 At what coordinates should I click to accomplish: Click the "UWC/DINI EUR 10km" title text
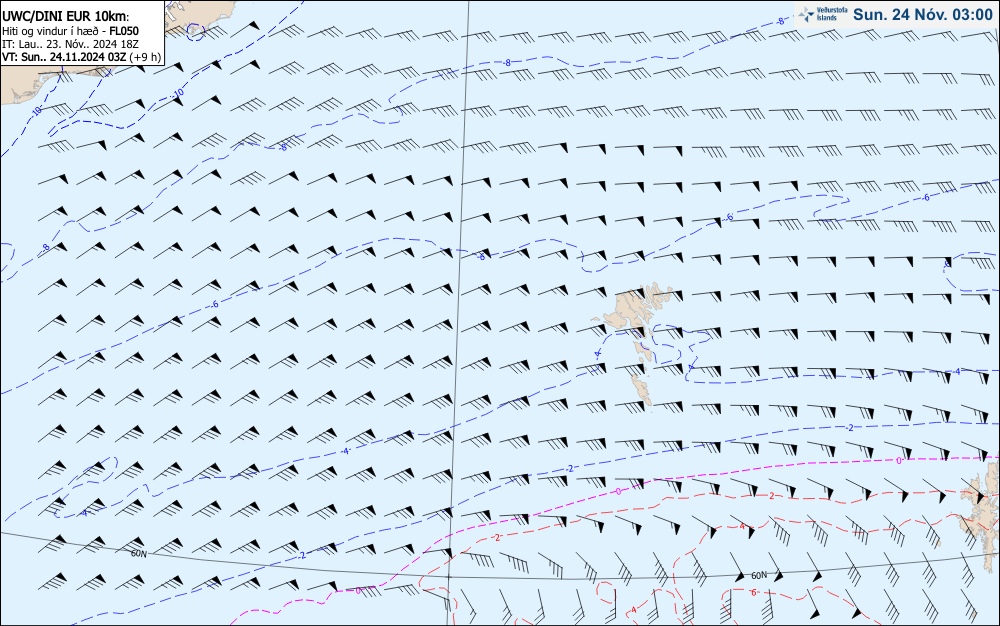[x=65, y=17]
